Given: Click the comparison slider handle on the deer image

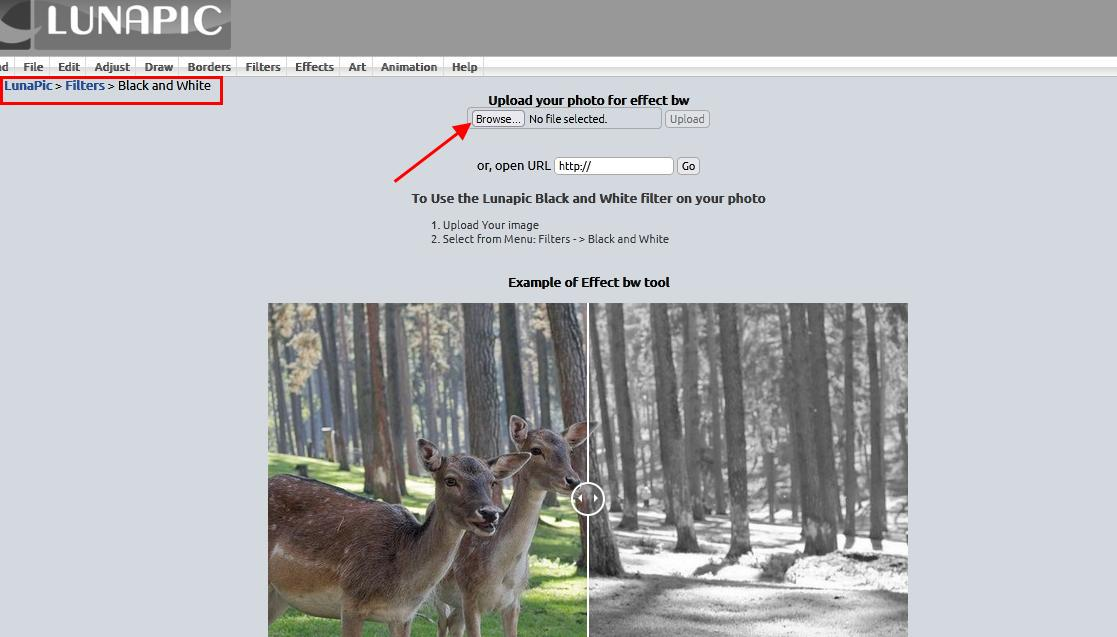Looking at the screenshot, I should [x=588, y=498].
